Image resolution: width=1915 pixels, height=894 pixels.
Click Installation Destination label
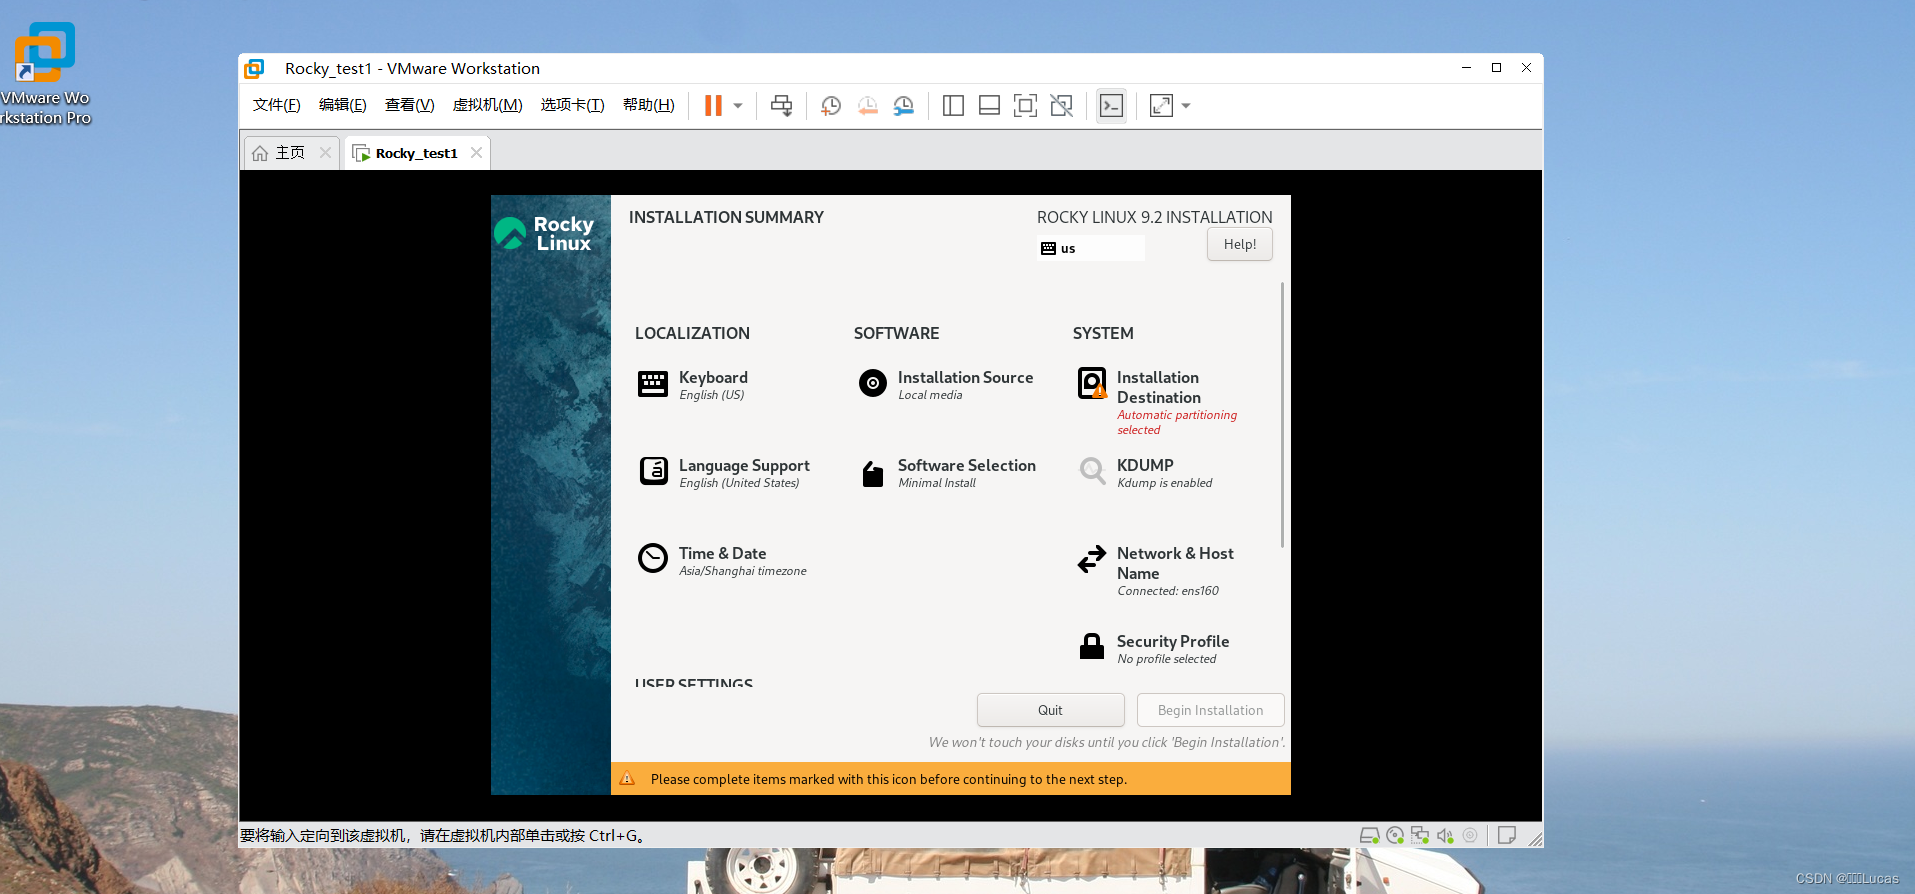tap(1159, 387)
